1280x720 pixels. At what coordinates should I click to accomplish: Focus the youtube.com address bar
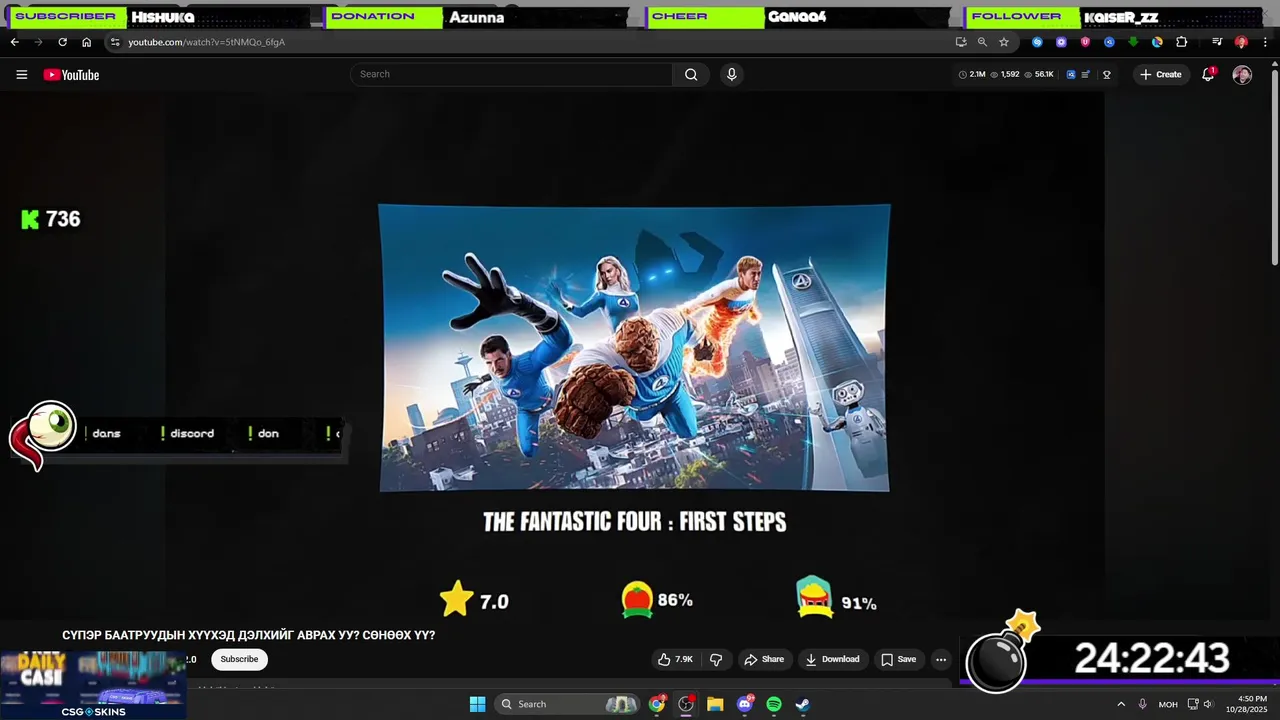coord(530,42)
